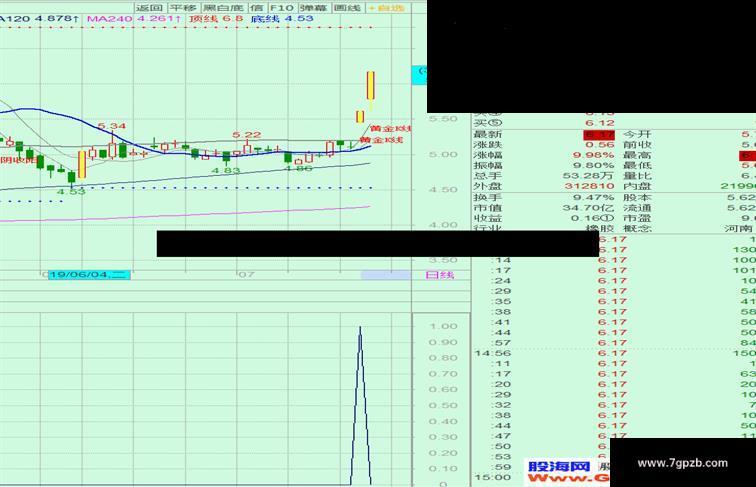Click the 外盘 value 312810

point(589,186)
